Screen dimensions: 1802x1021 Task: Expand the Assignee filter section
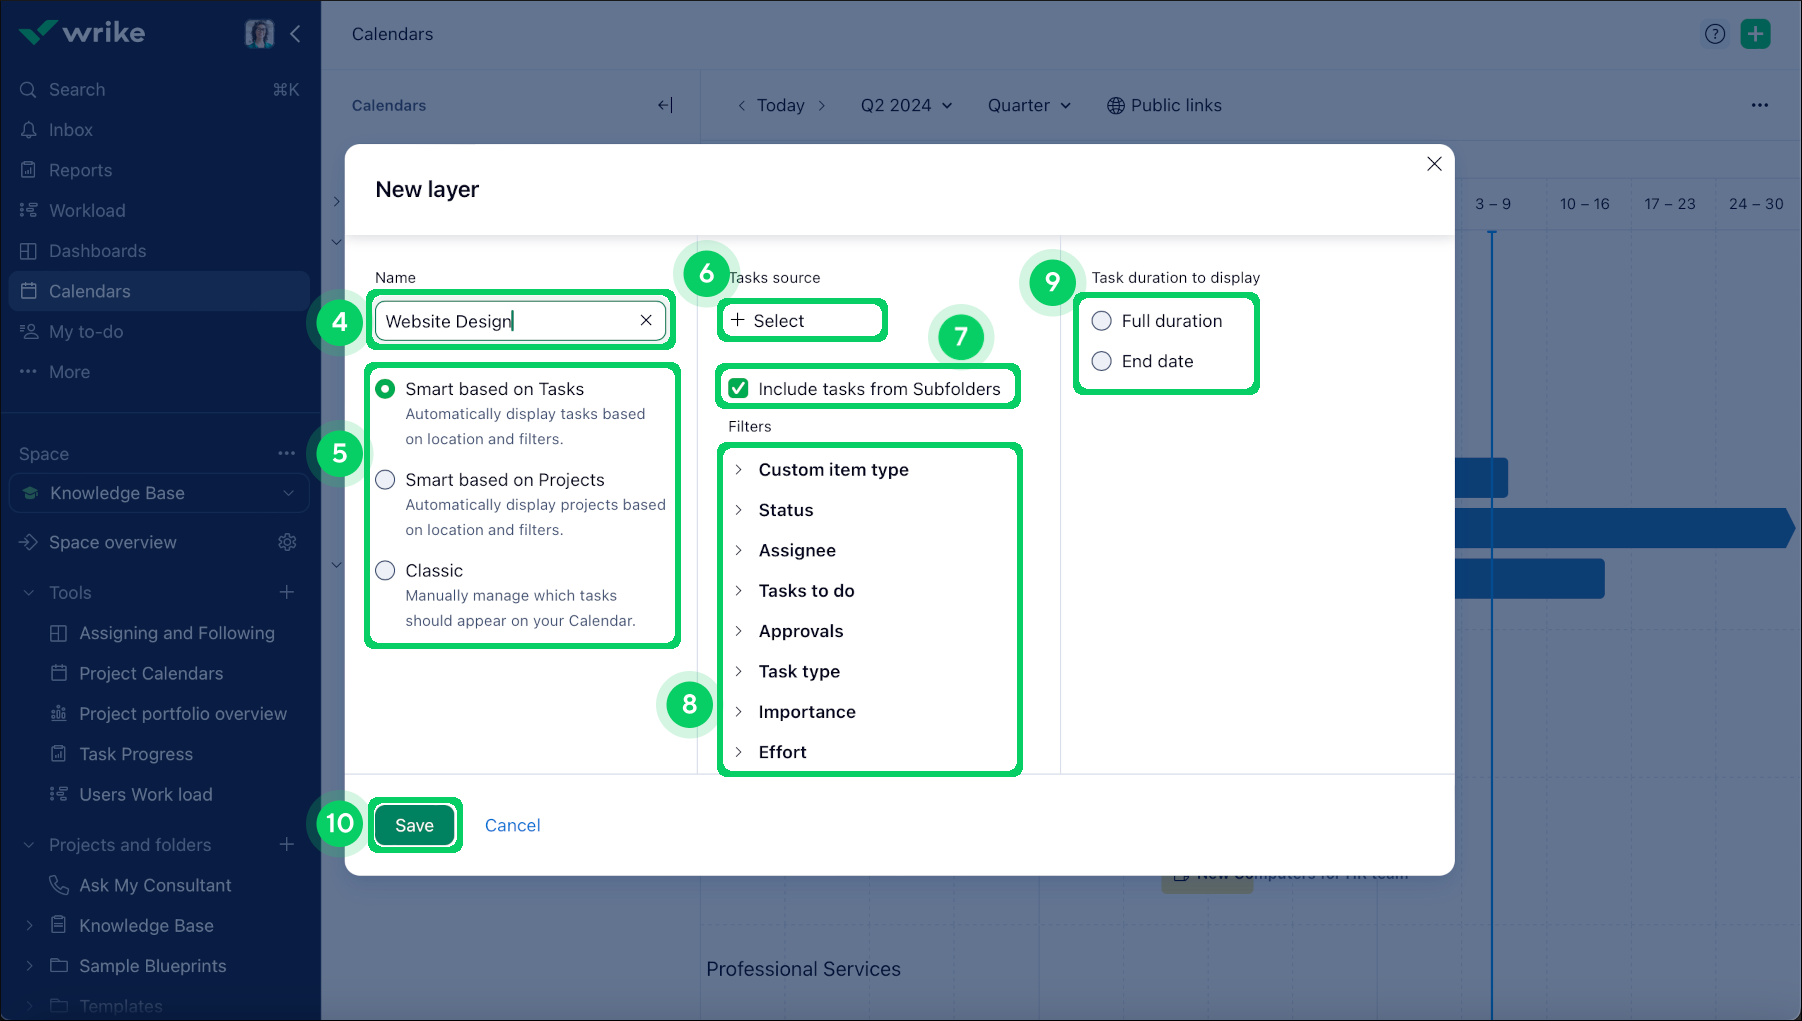pyautogui.click(x=796, y=550)
